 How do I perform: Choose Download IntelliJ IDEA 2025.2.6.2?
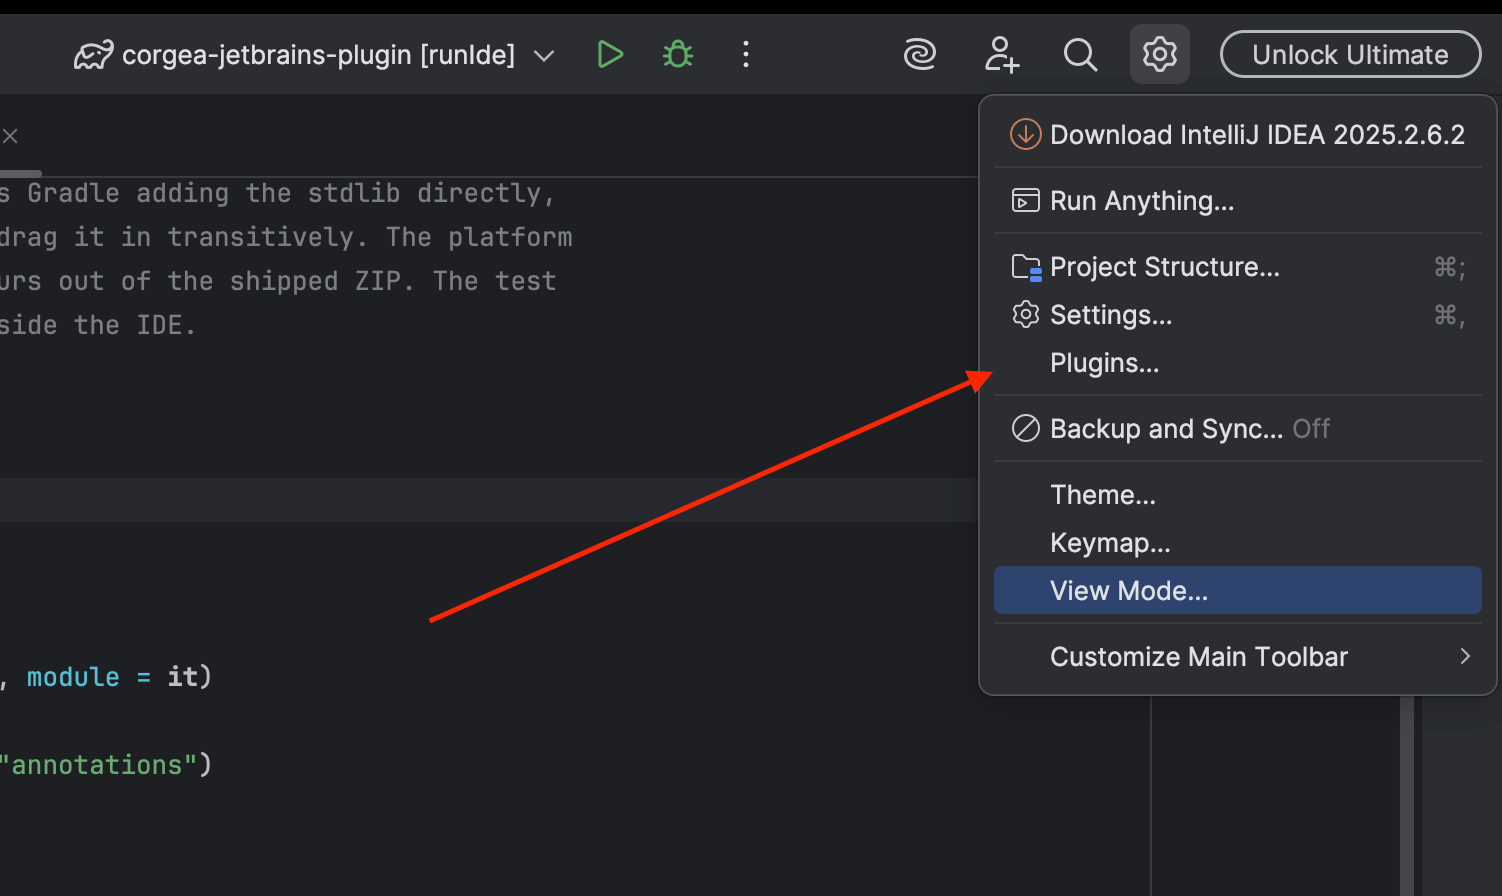click(x=1238, y=134)
